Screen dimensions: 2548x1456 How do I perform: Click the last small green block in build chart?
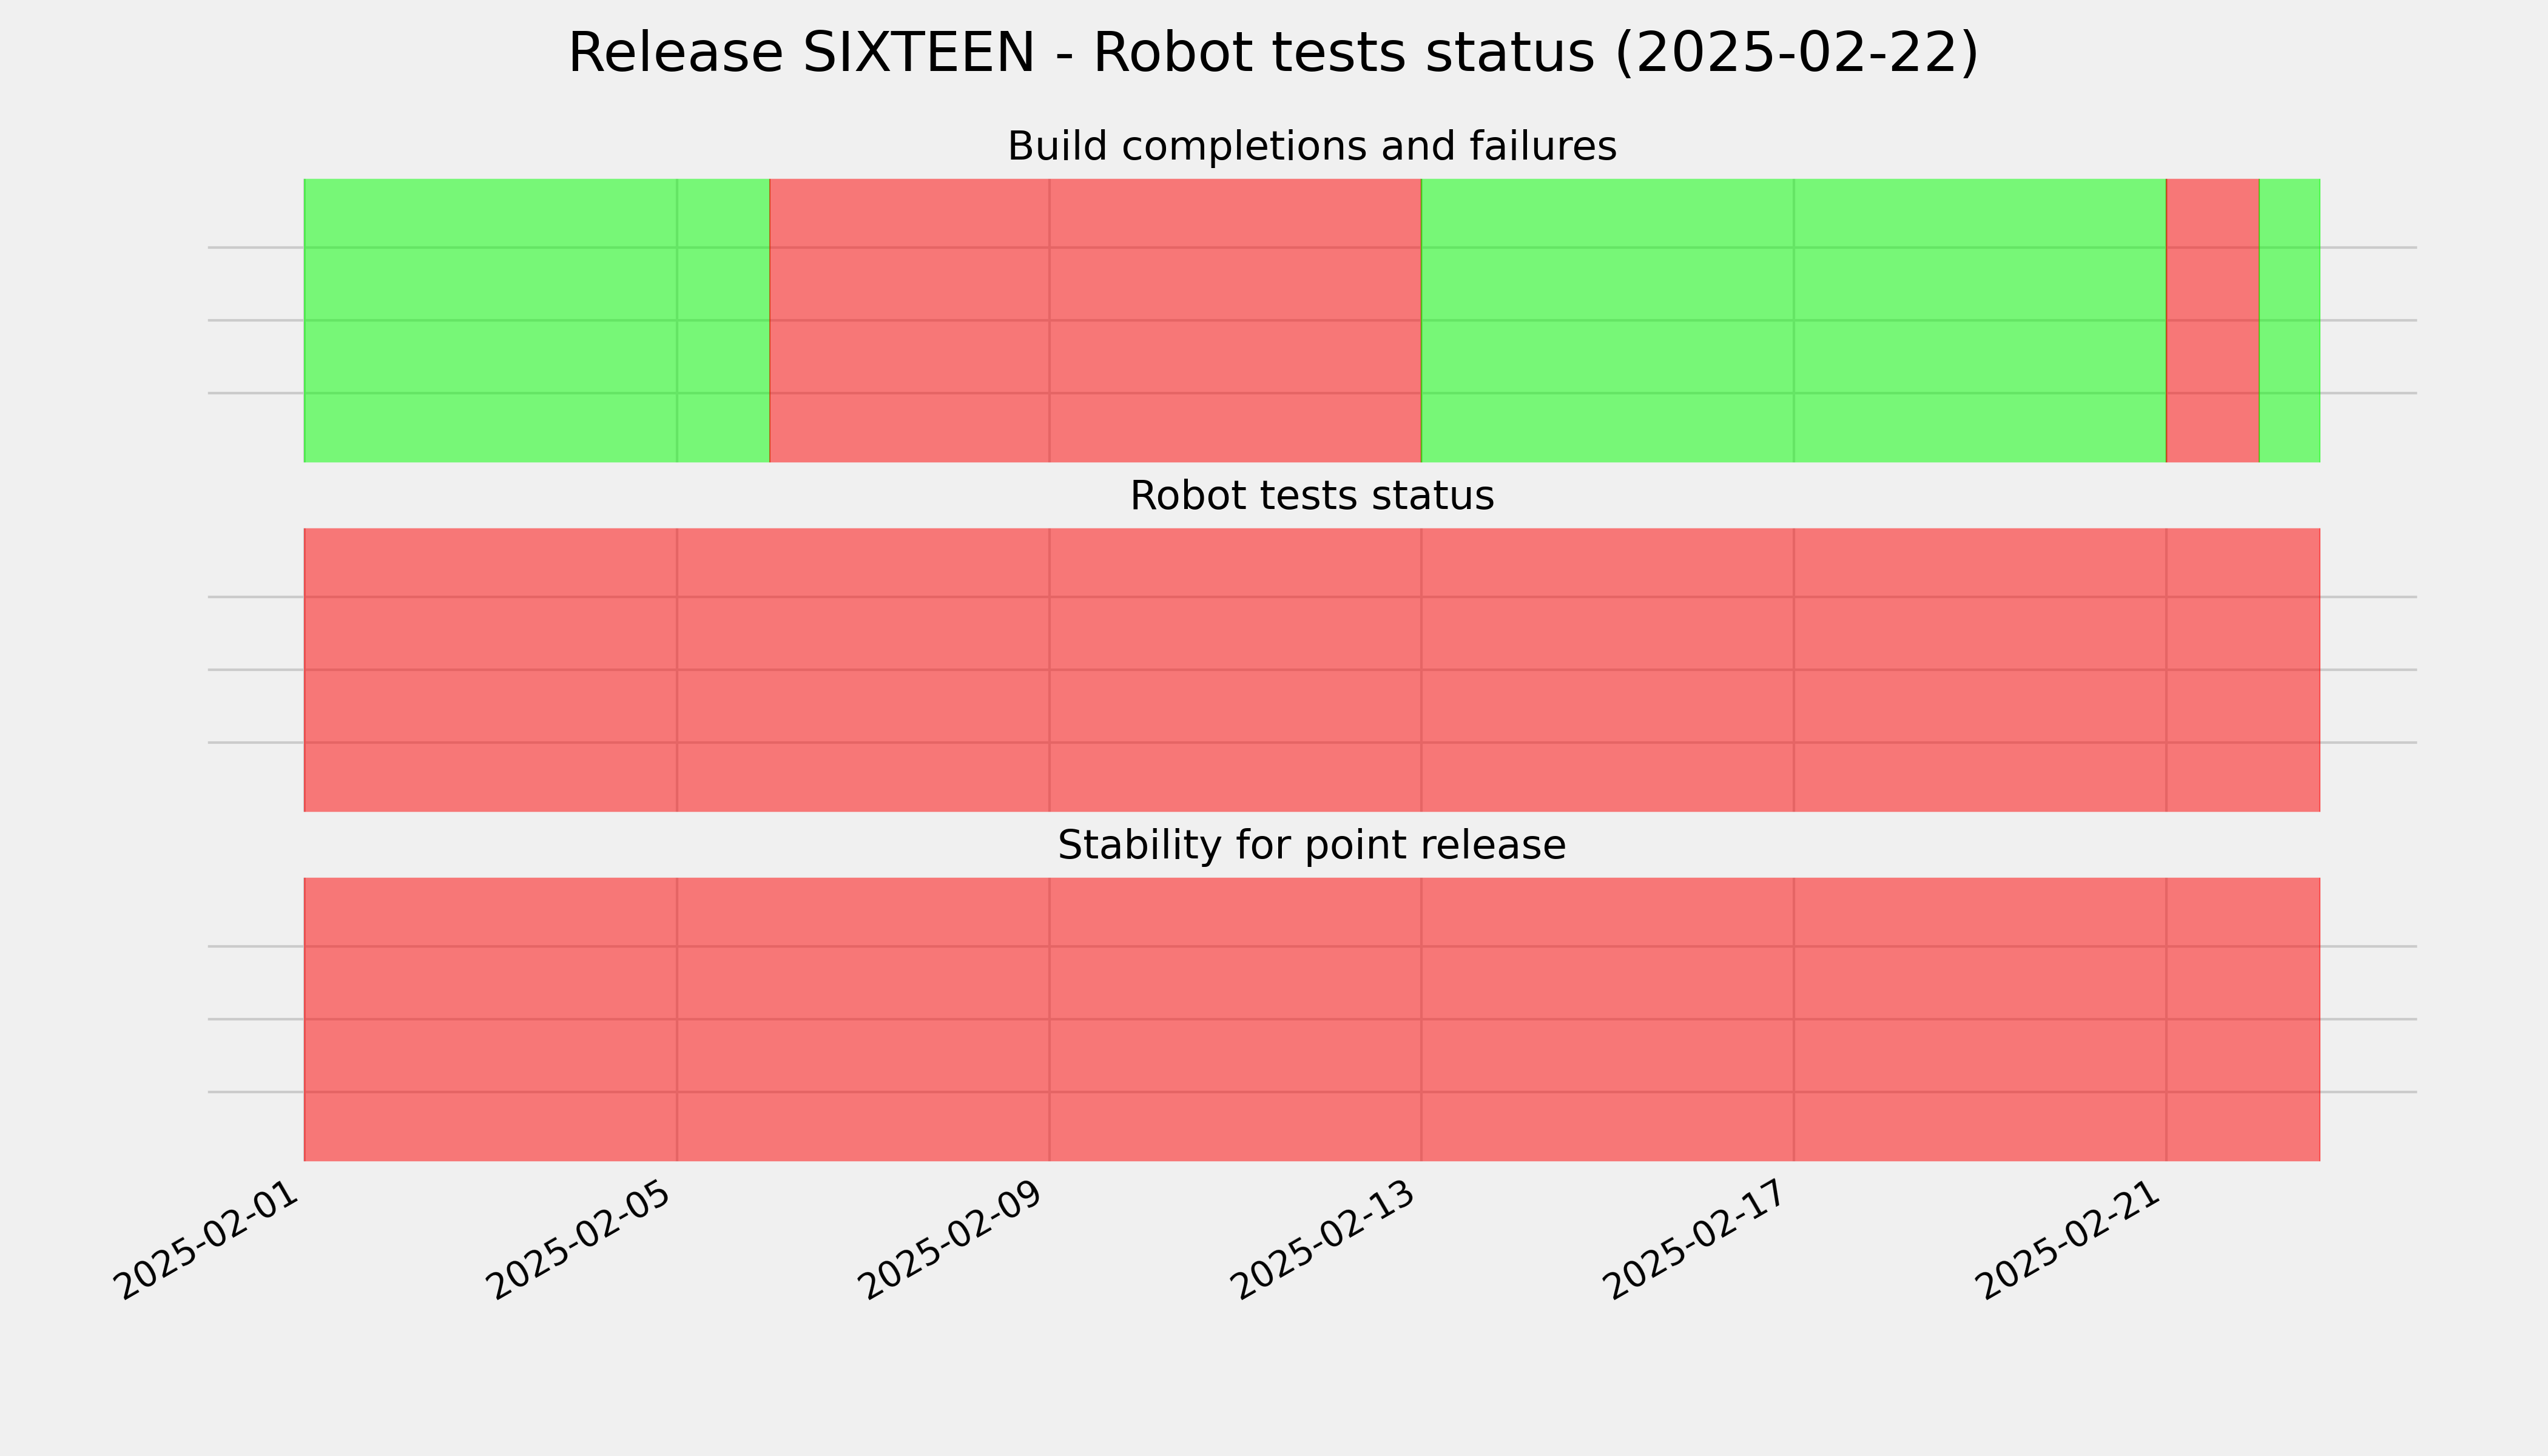(2289, 320)
